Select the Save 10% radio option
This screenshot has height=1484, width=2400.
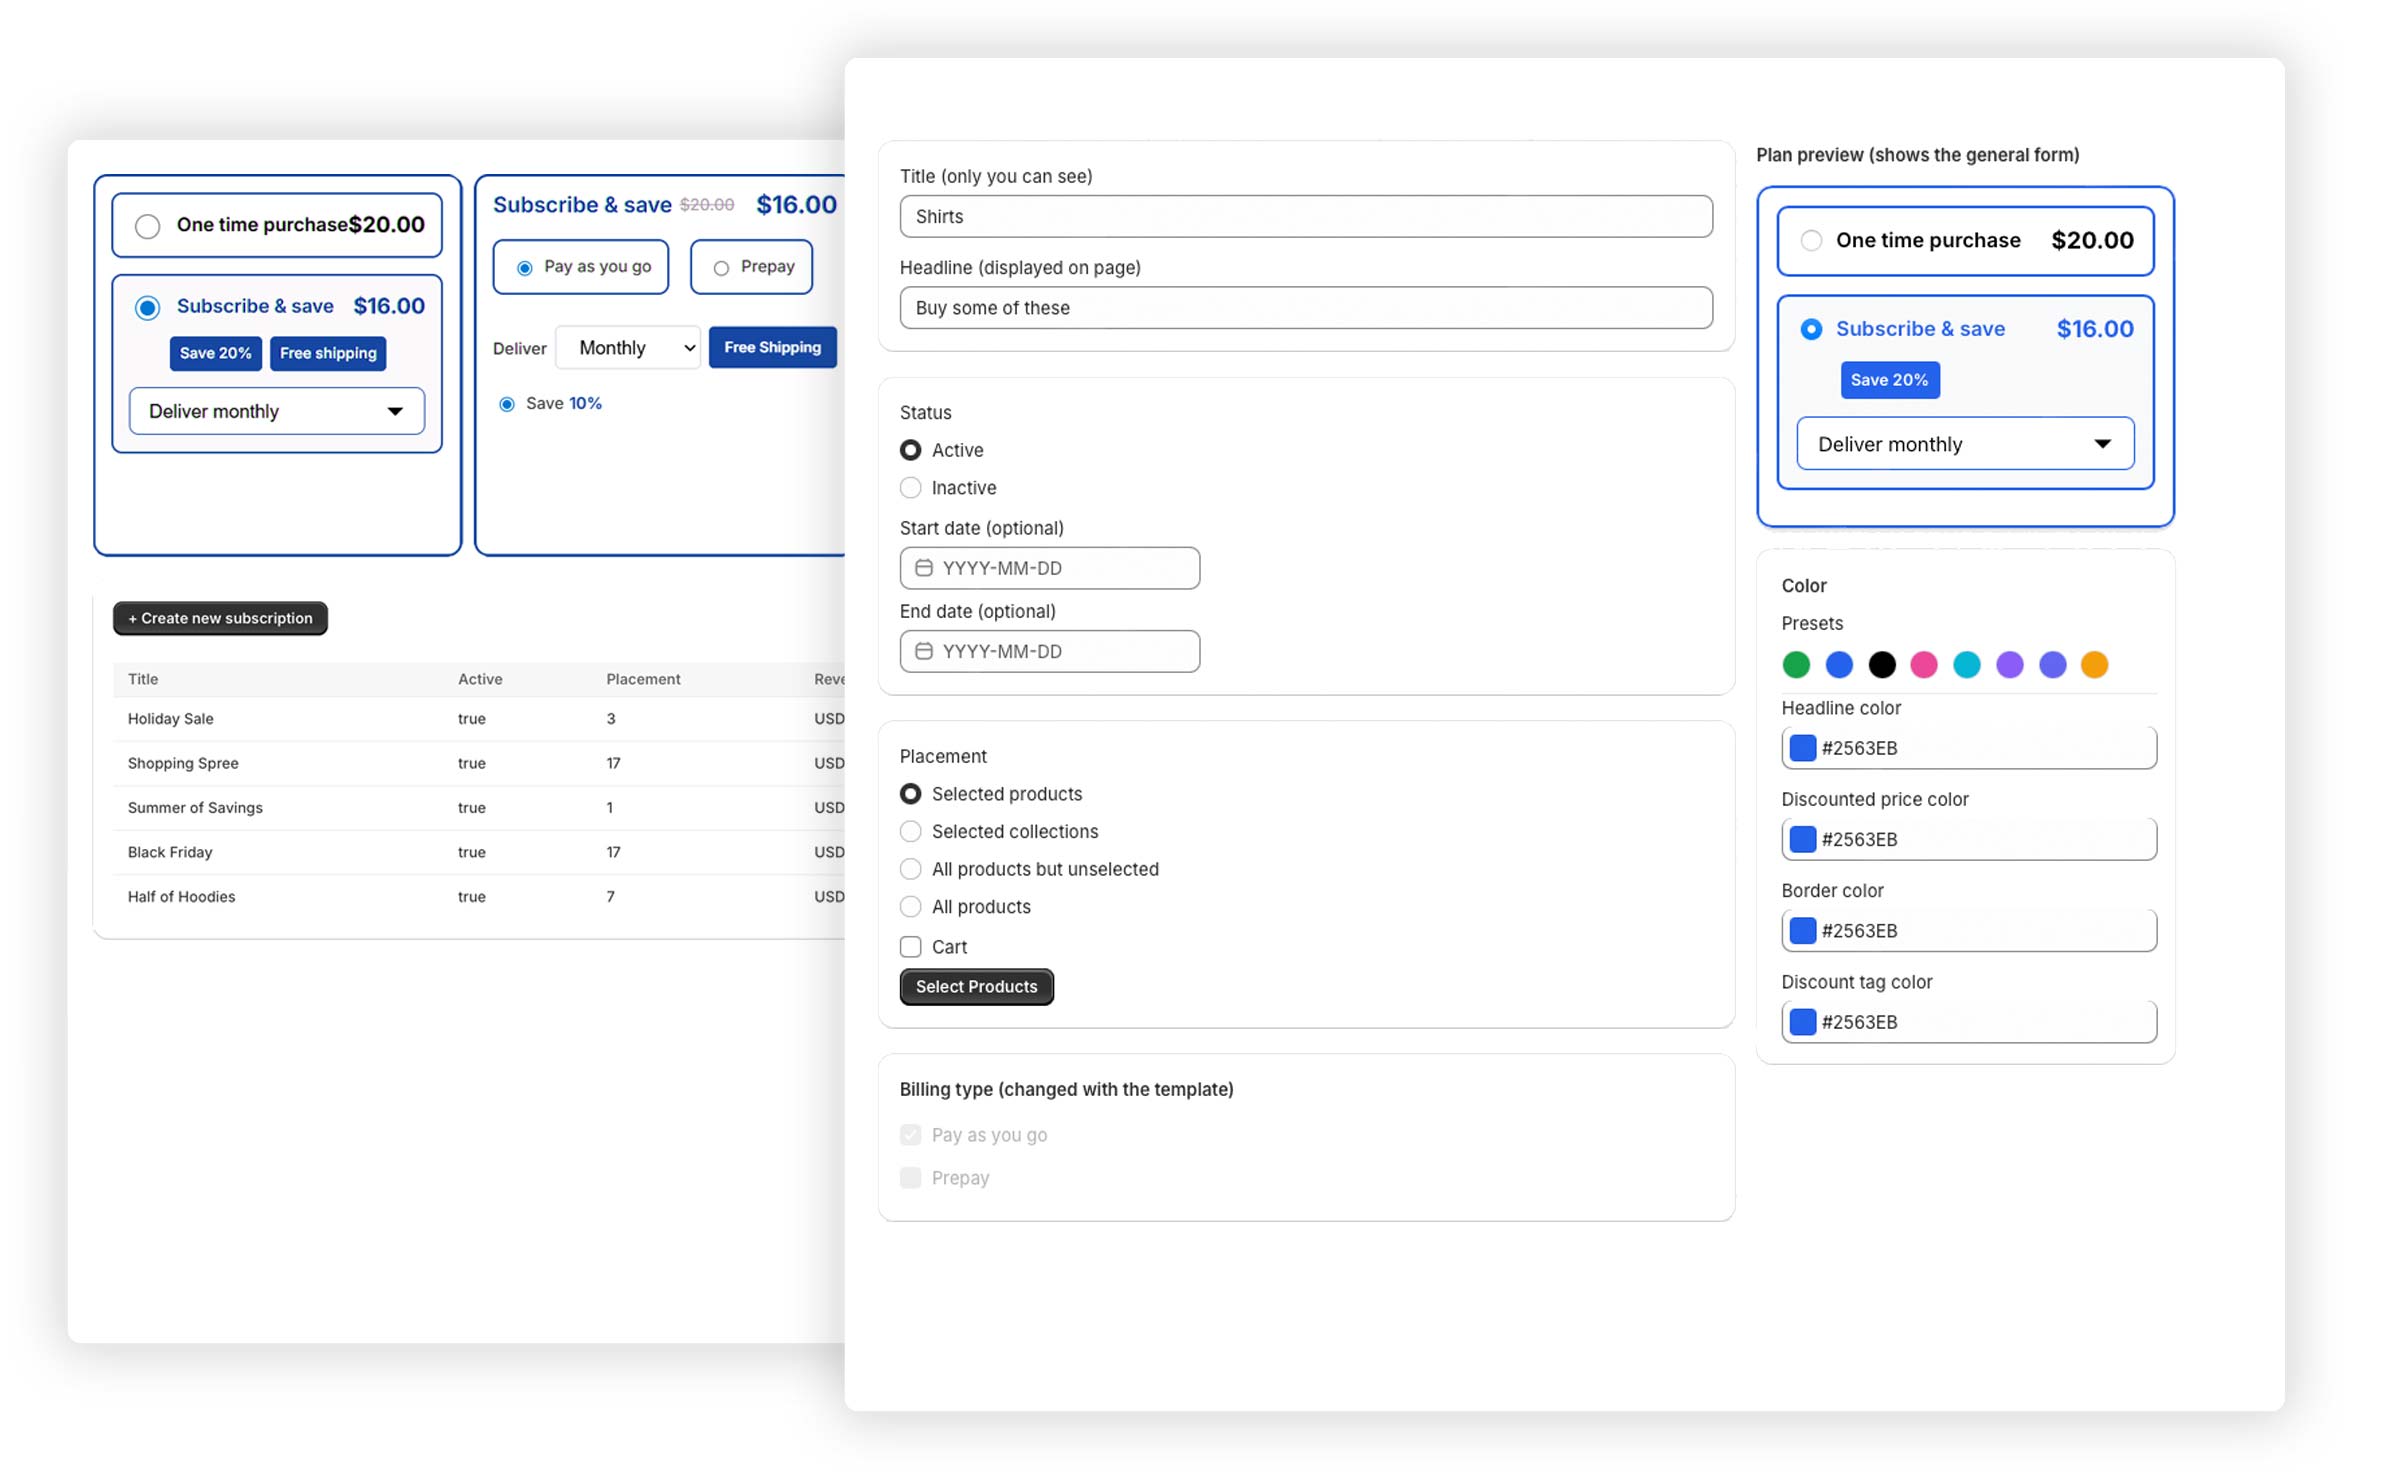click(507, 404)
